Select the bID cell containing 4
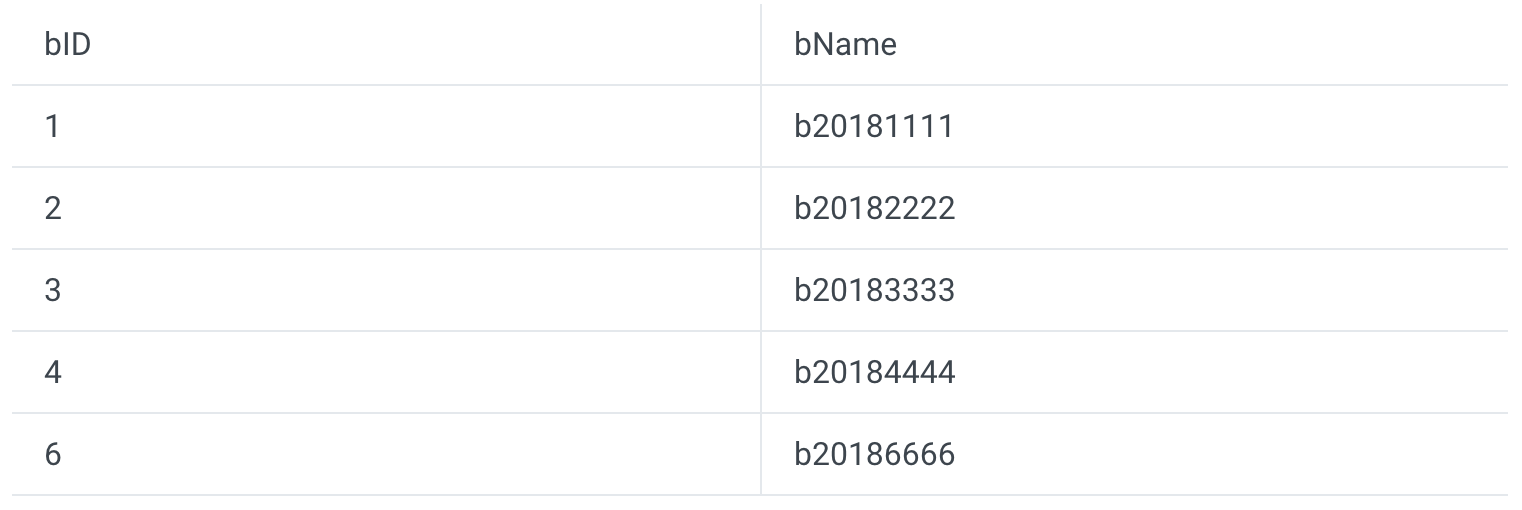The width and height of the screenshot is (1522, 510). click(x=53, y=373)
